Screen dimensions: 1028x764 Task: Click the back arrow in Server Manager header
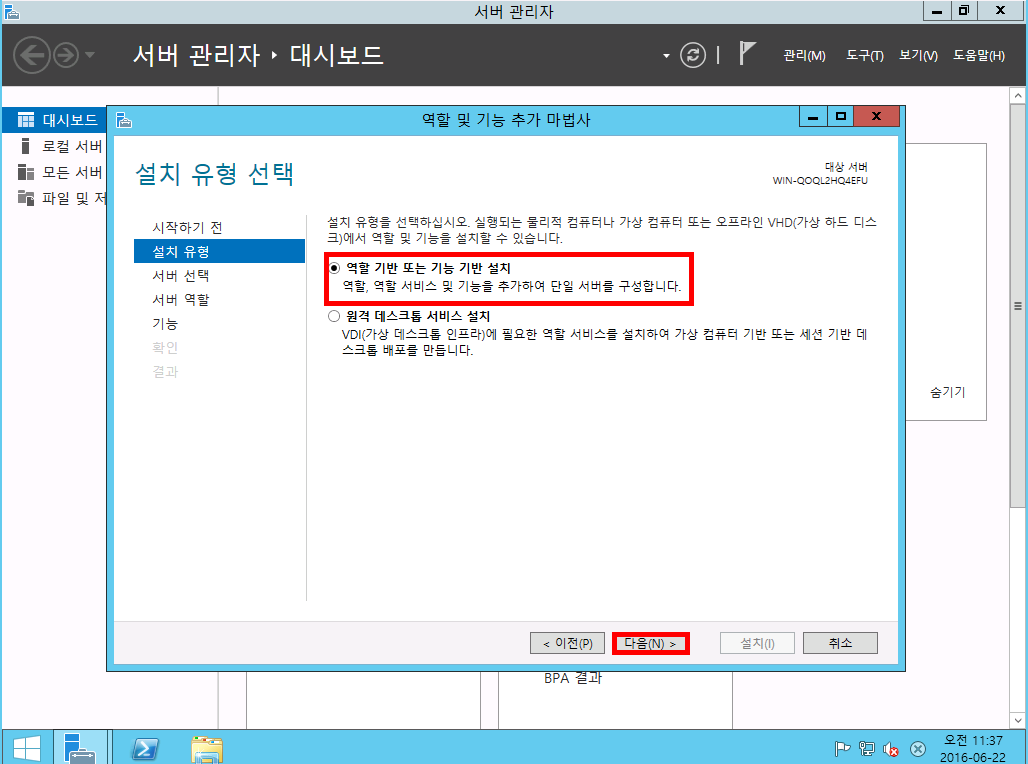(31, 55)
